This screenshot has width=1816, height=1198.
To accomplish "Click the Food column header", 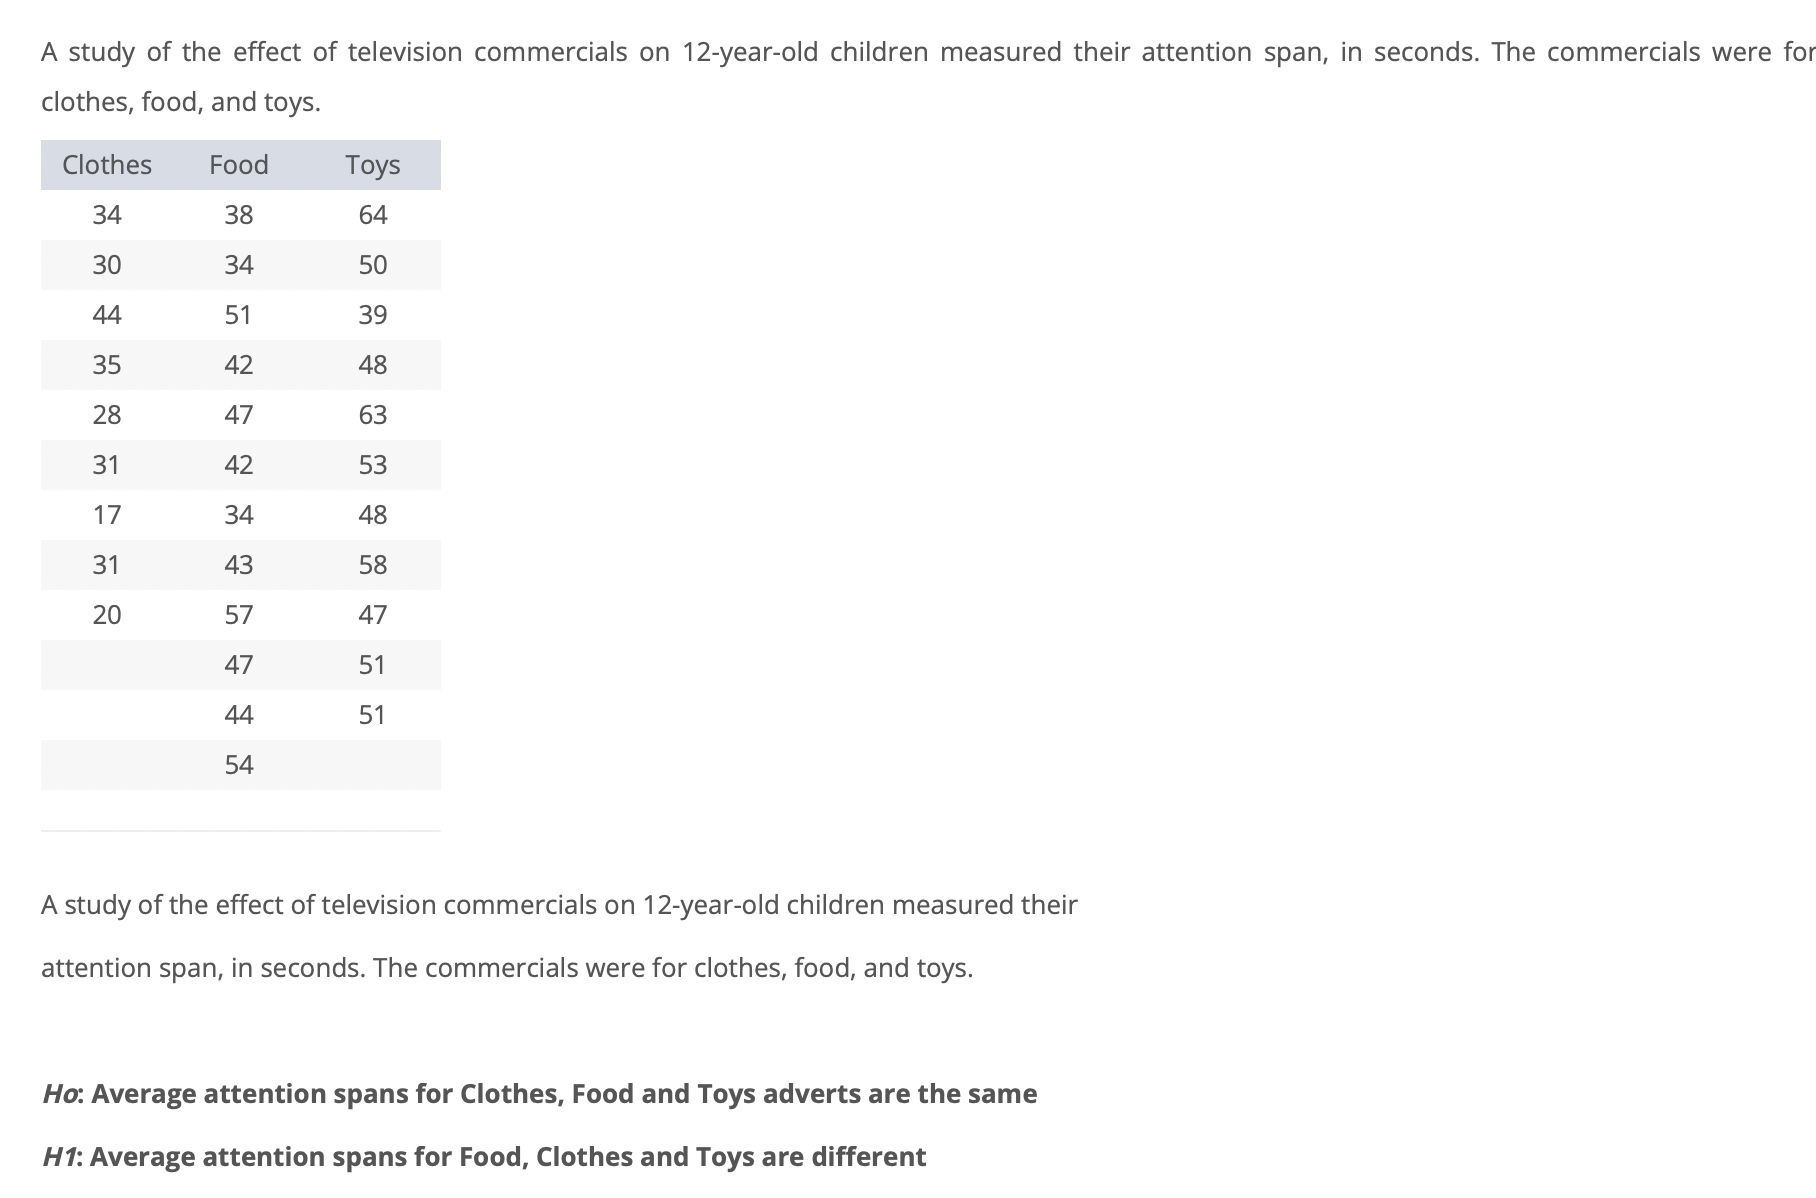I will click(x=239, y=165).
